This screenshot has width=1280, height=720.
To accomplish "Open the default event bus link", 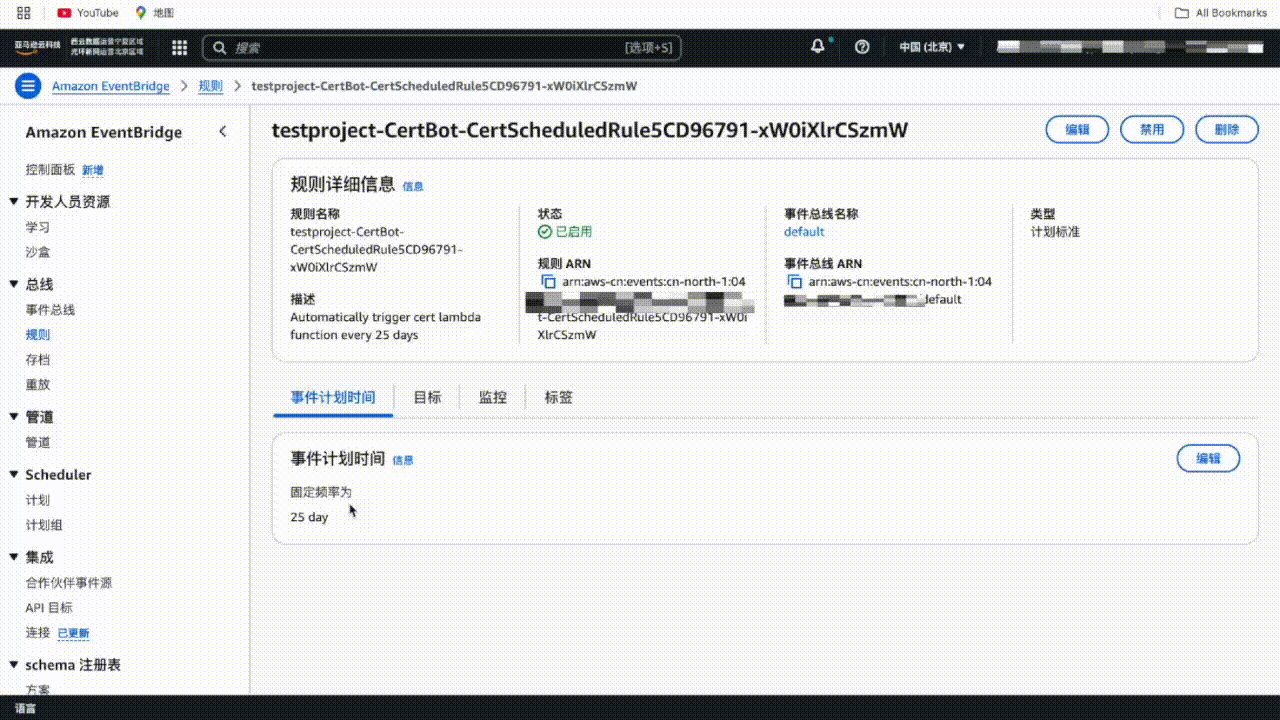I will (x=804, y=232).
